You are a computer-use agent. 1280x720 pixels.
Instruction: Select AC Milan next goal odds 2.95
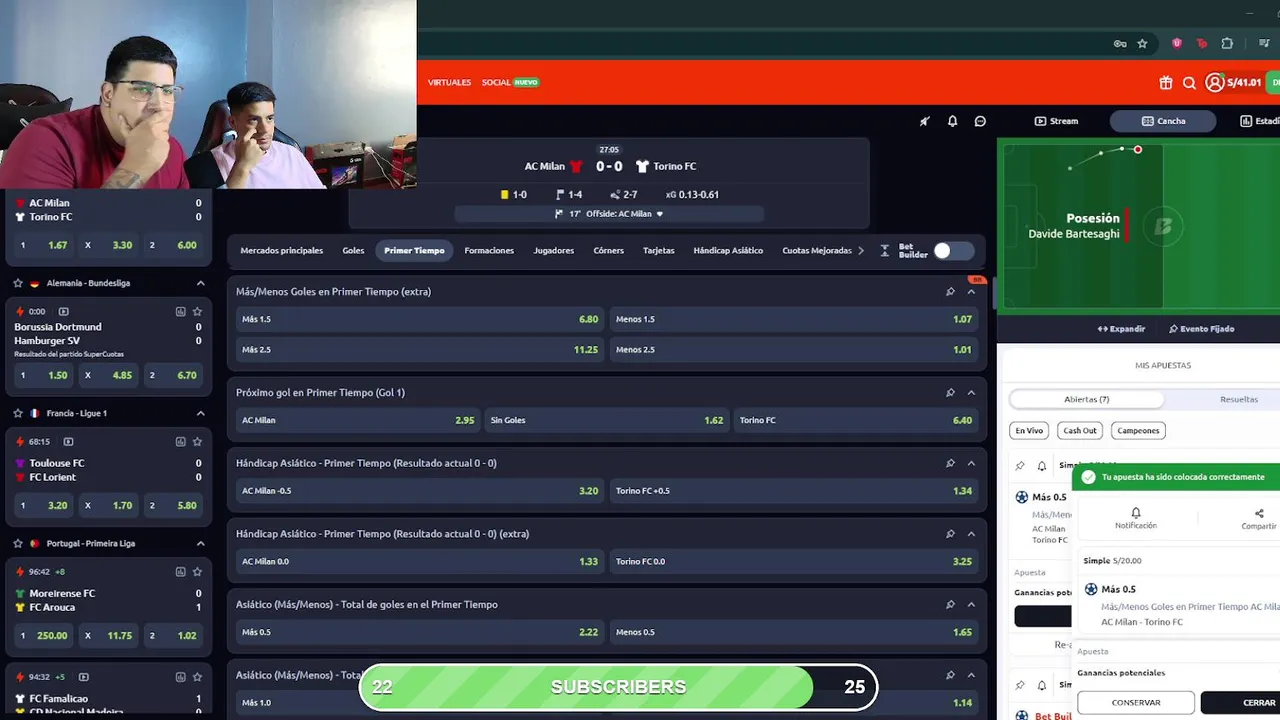[x=358, y=420]
